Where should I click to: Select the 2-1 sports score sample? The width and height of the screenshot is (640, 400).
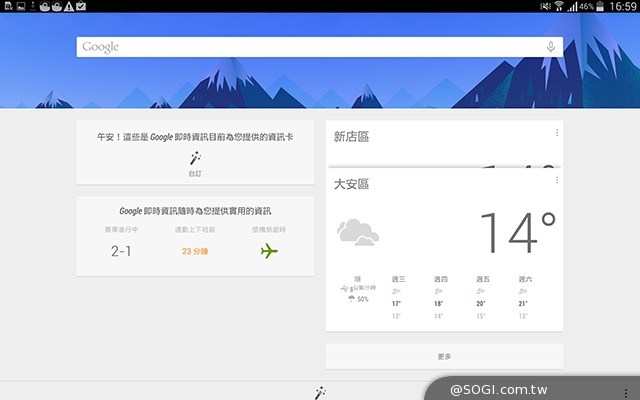click(x=121, y=251)
